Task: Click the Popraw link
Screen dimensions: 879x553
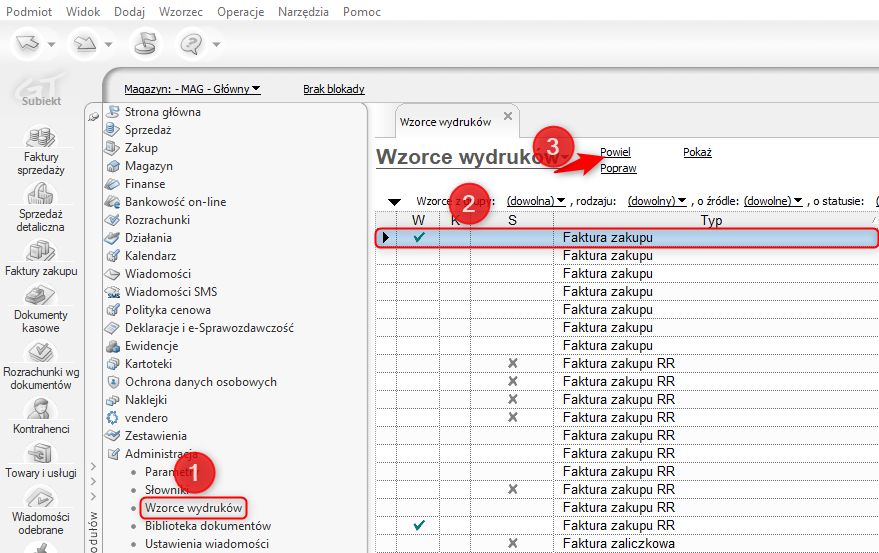Action: tap(618, 168)
